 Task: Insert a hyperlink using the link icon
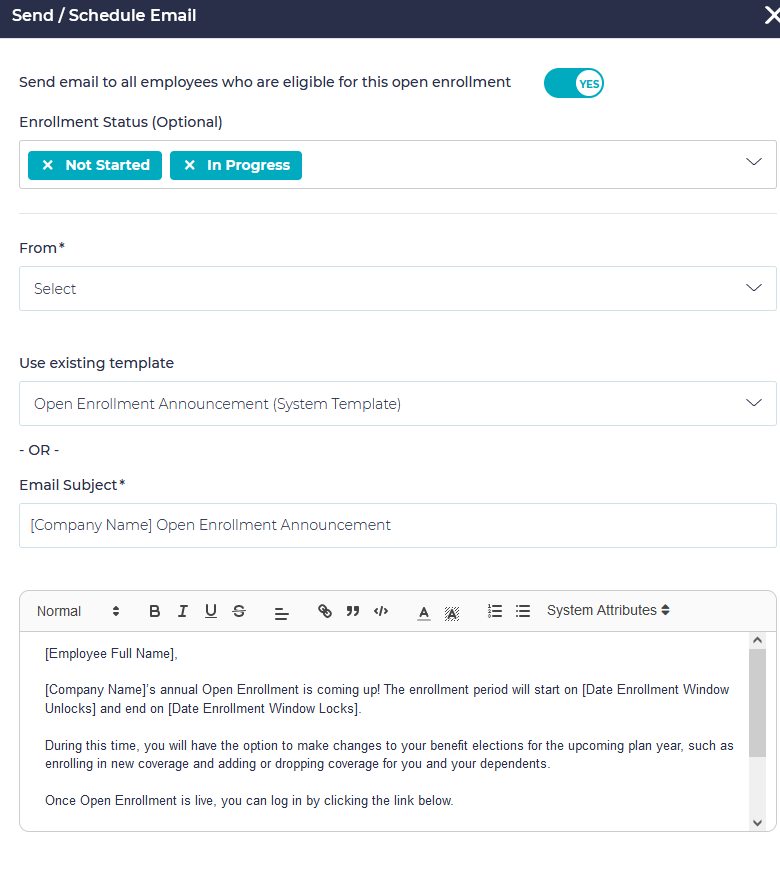click(324, 610)
